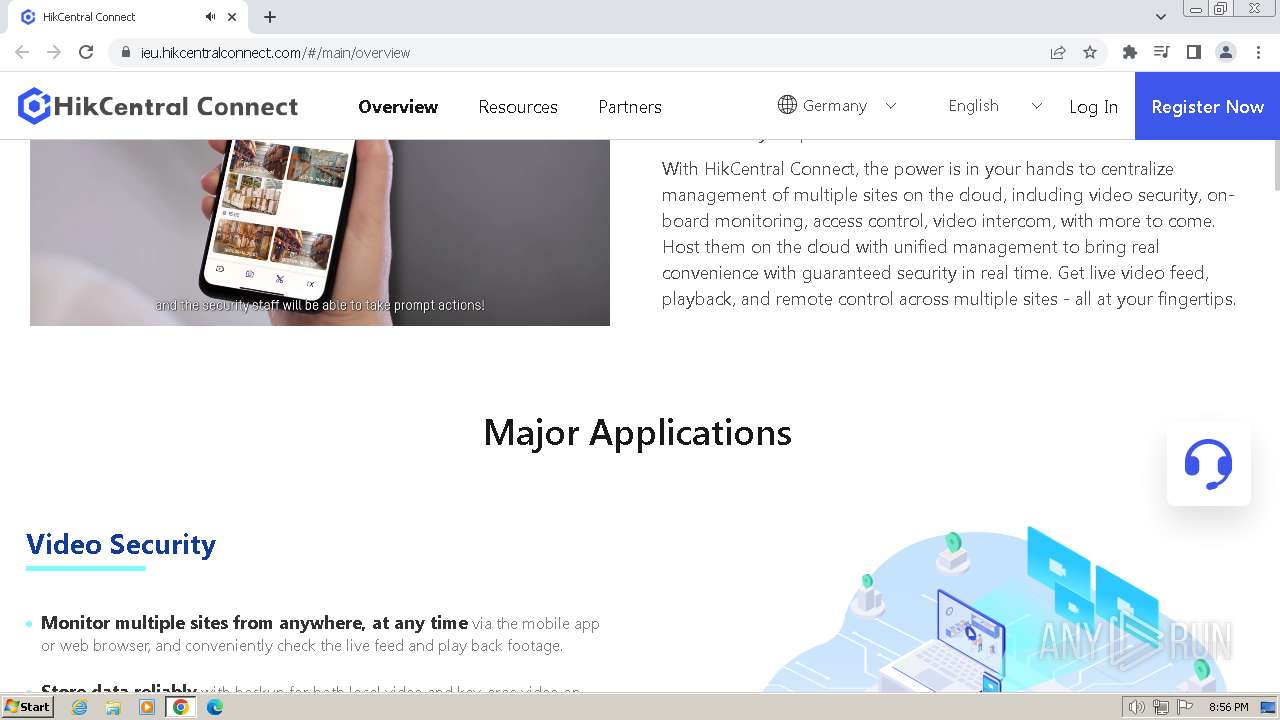Switch to Chrome in the taskbar
The height and width of the screenshot is (720, 1280).
(181, 707)
